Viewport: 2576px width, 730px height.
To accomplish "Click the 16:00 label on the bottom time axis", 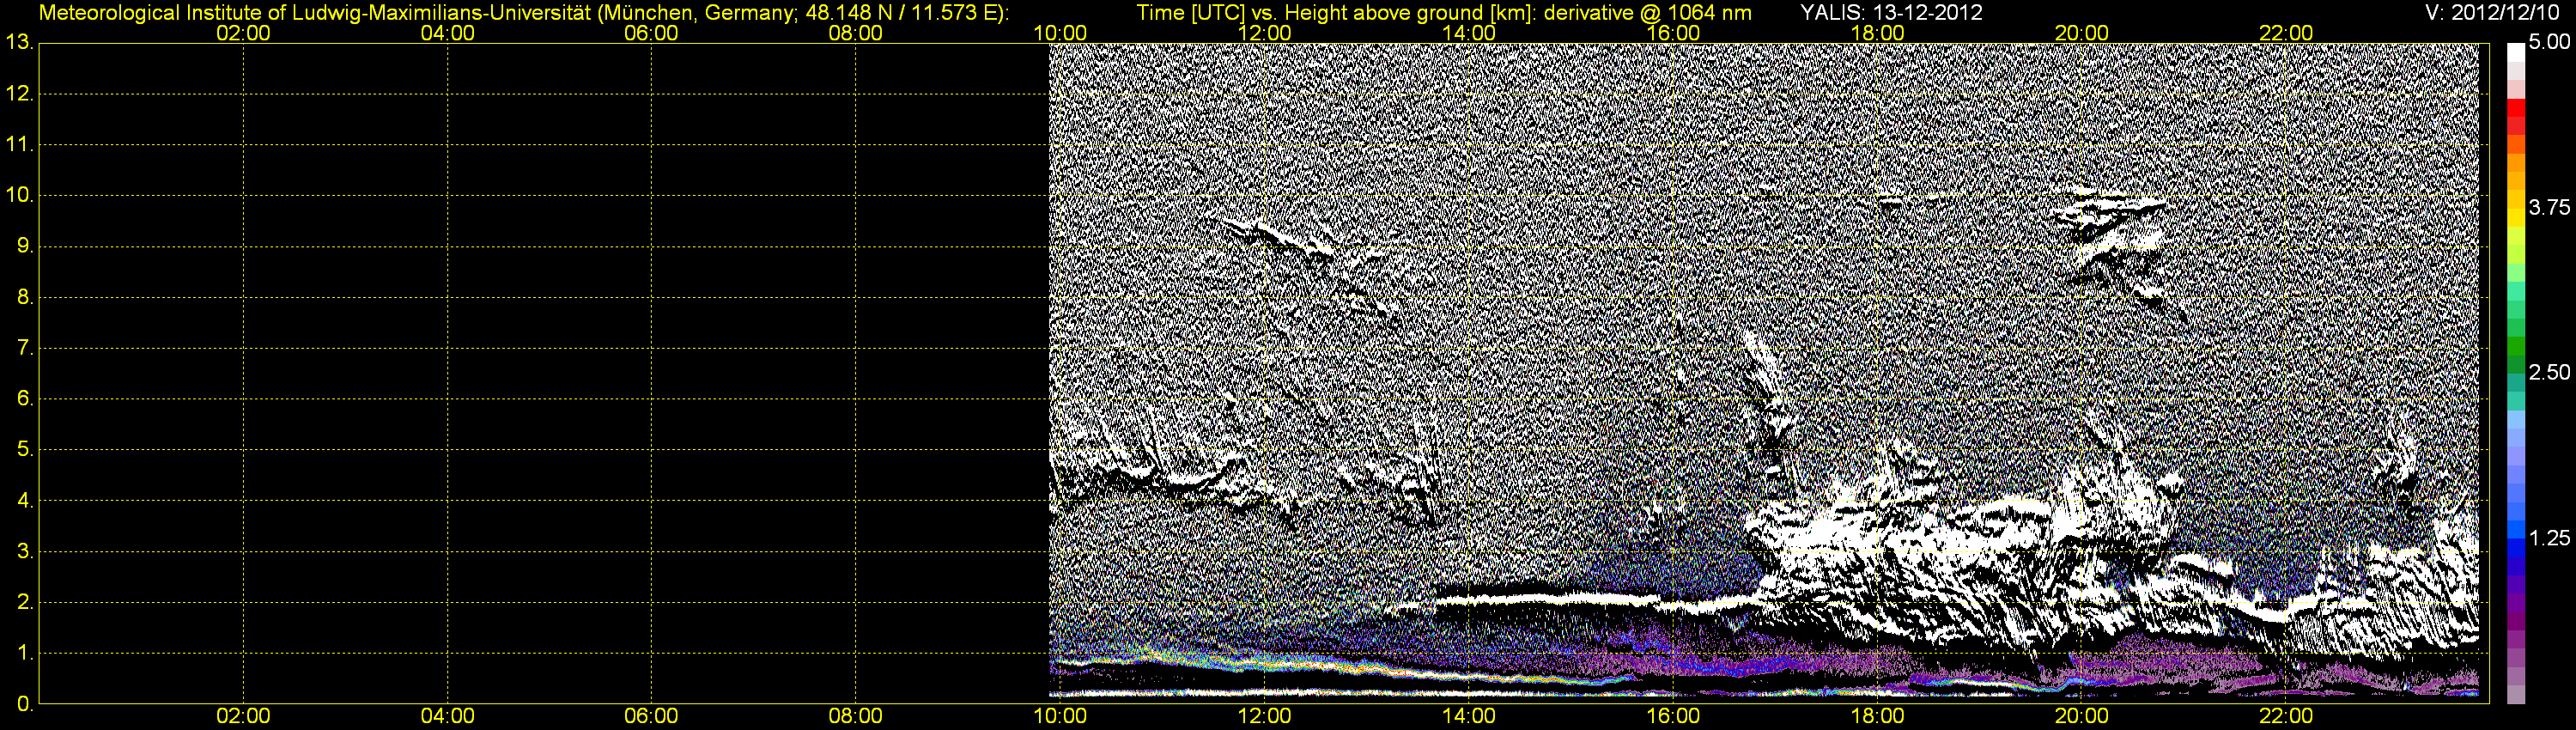I will (1673, 716).
